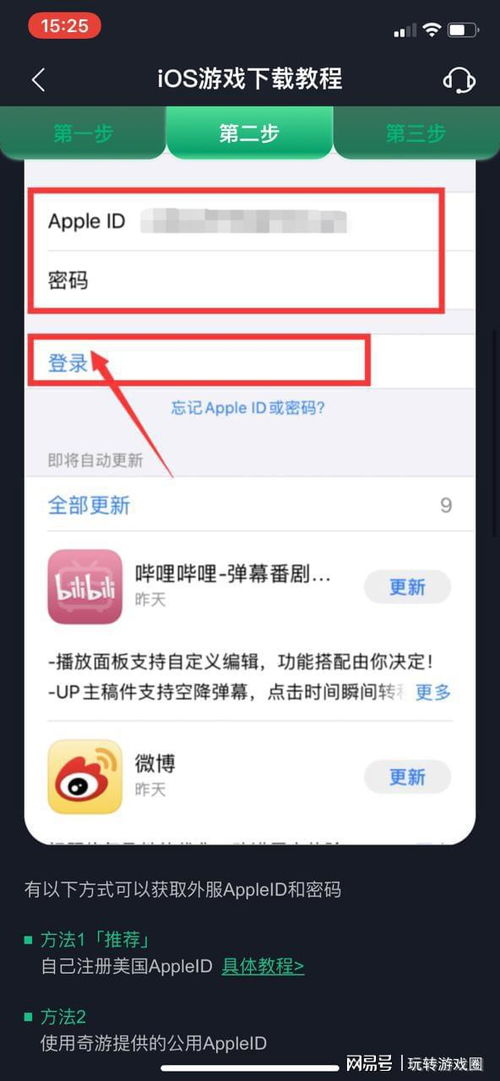Screen dimensions: 500x1081
Task: Expand bilibili notes with 更多
Action: pyautogui.click(x=433, y=691)
